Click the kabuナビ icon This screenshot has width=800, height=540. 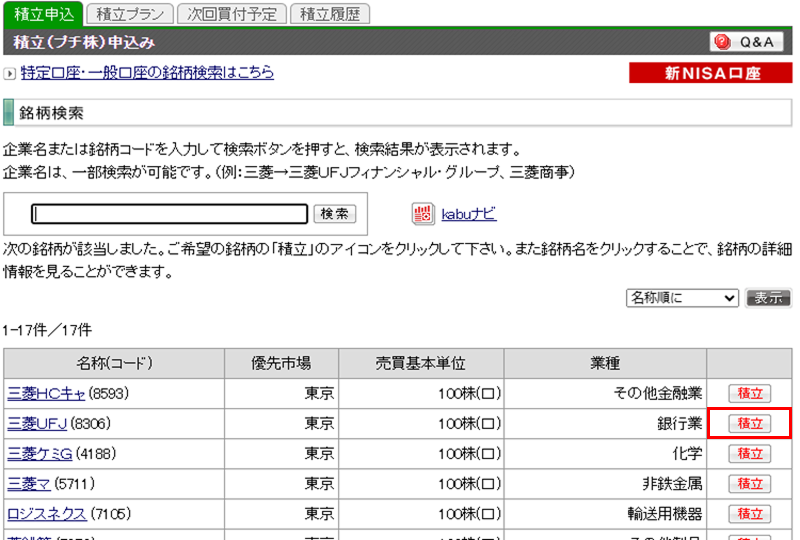pos(422,214)
